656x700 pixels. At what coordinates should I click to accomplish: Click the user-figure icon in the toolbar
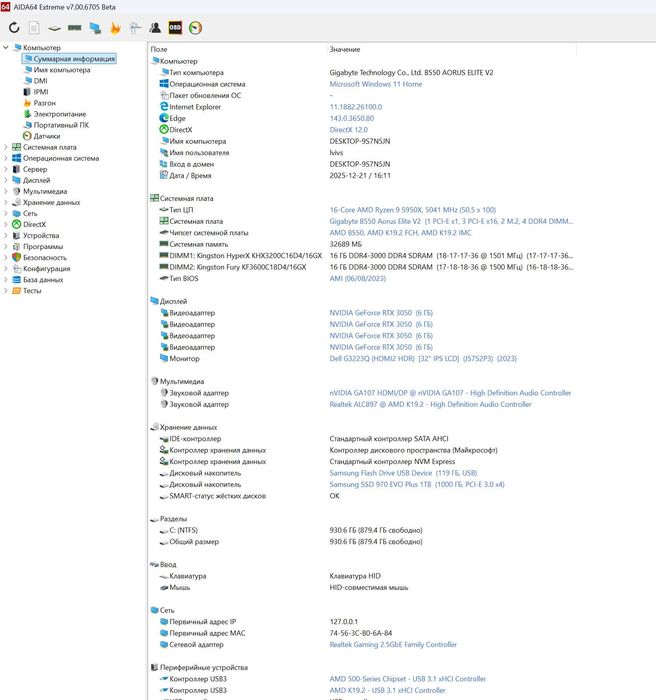(155, 28)
